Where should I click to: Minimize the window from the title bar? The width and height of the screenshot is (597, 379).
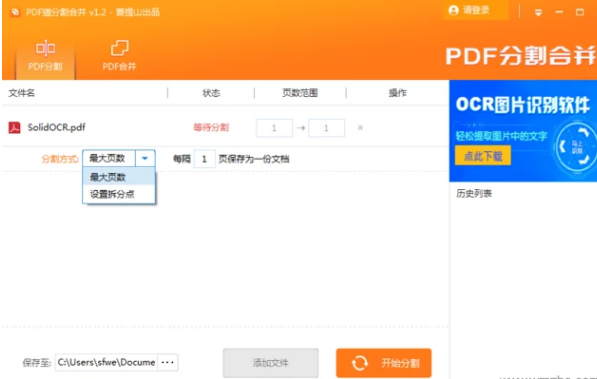[x=559, y=12]
